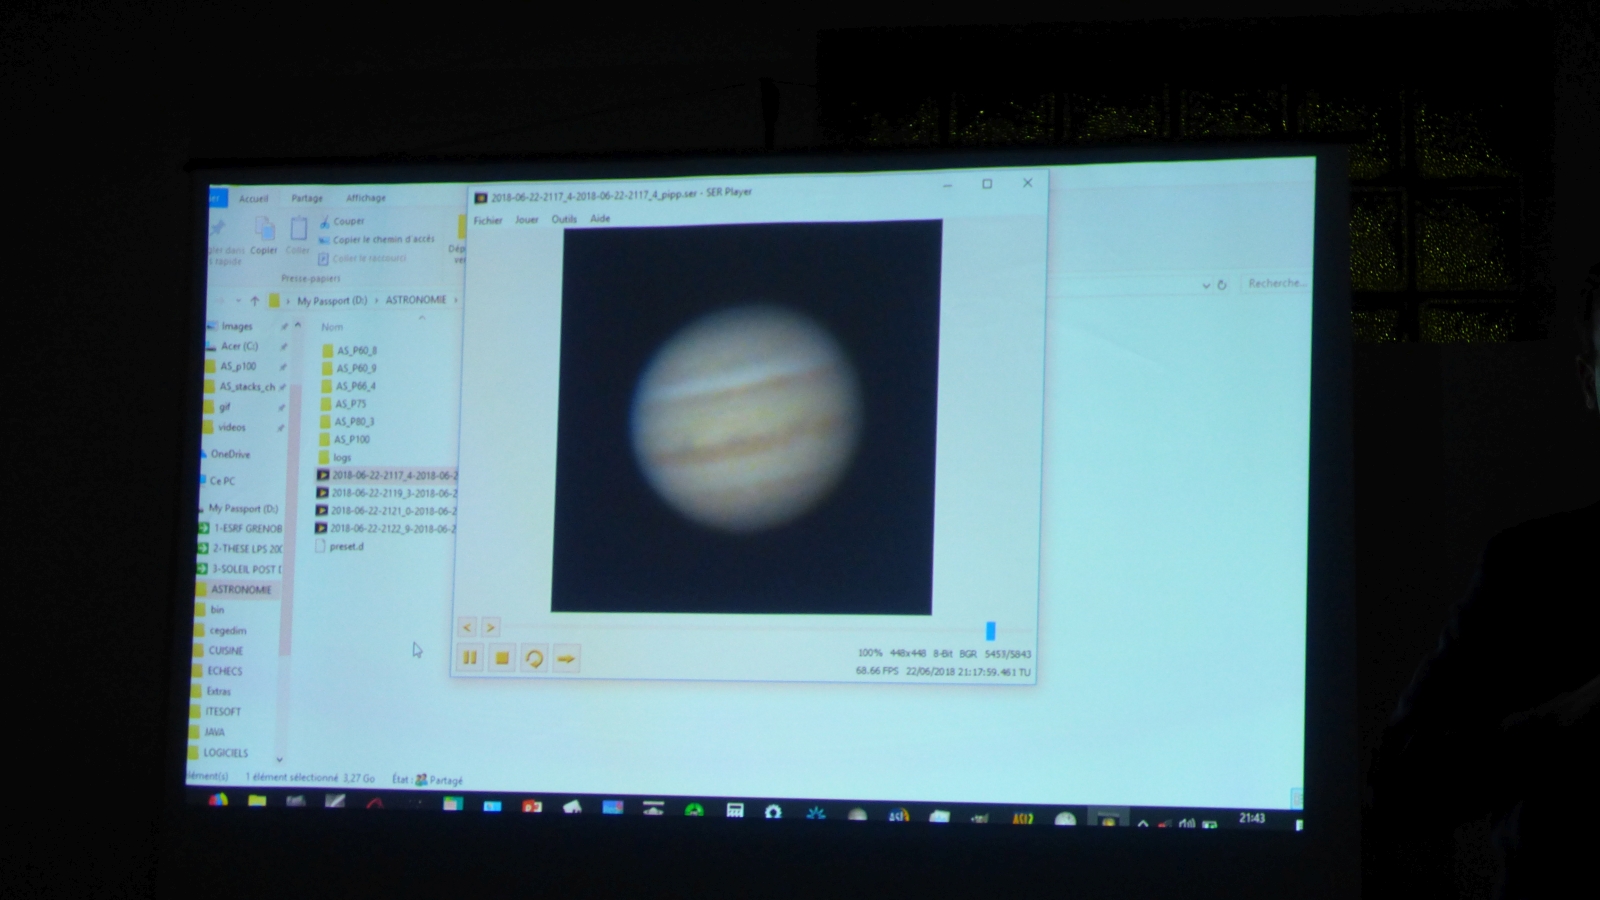Select file 2018-06-22-2121_0 SER video
The height and width of the screenshot is (900, 1600).
386,510
